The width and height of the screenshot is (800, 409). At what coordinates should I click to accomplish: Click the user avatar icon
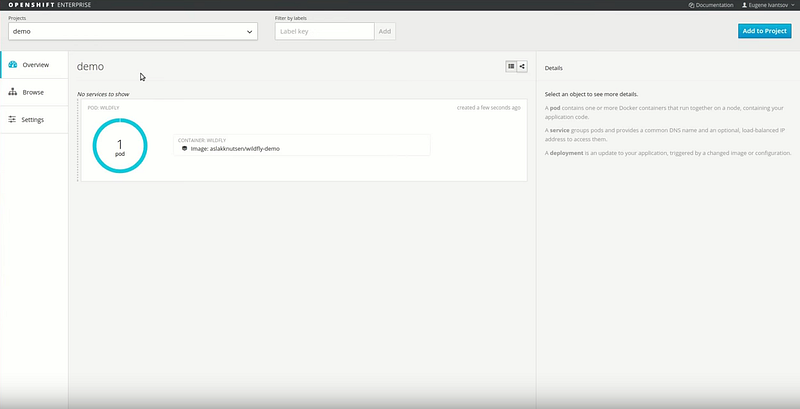coord(744,5)
